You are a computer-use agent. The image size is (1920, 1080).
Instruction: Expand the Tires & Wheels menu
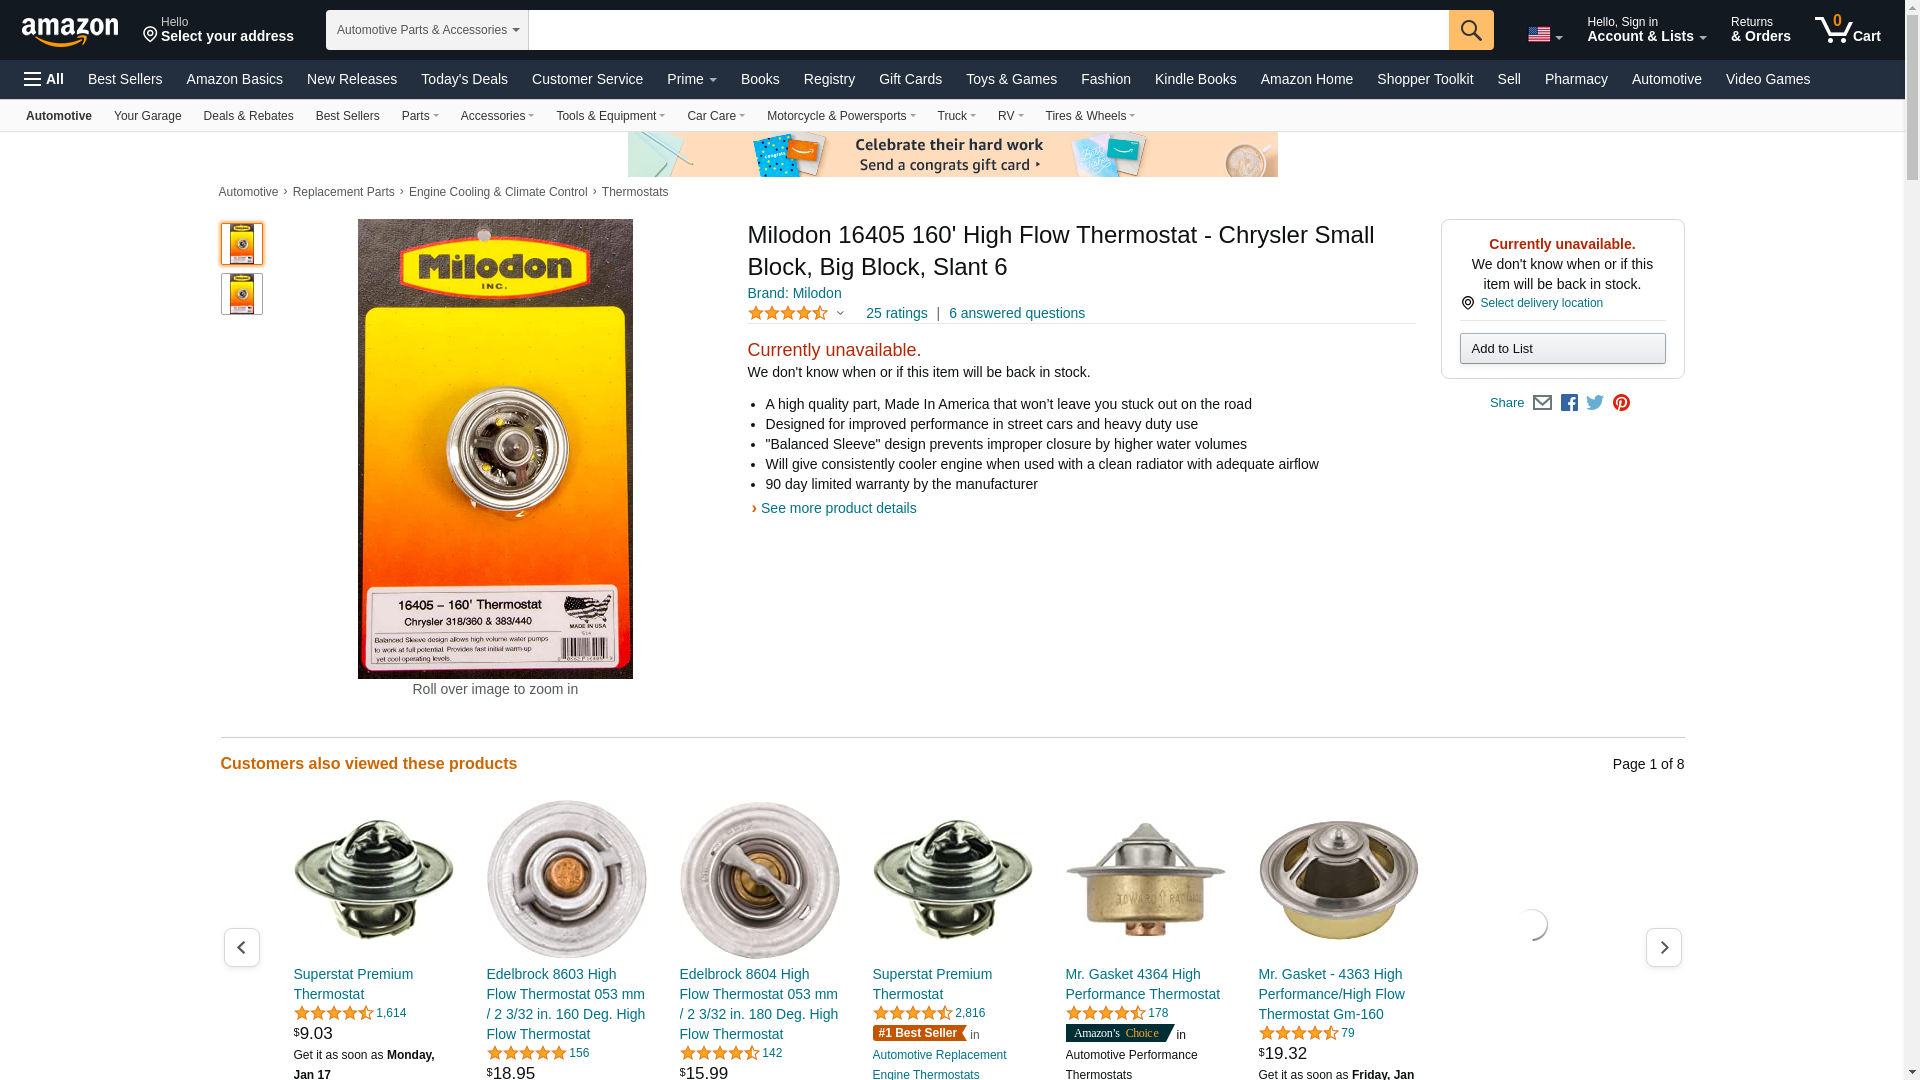coord(1090,116)
